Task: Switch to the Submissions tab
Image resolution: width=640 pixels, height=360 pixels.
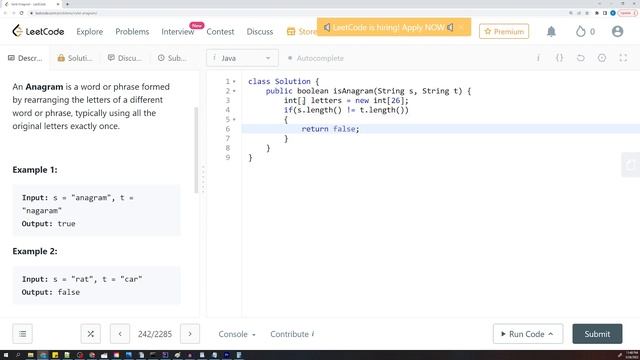Action: tap(172, 58)
